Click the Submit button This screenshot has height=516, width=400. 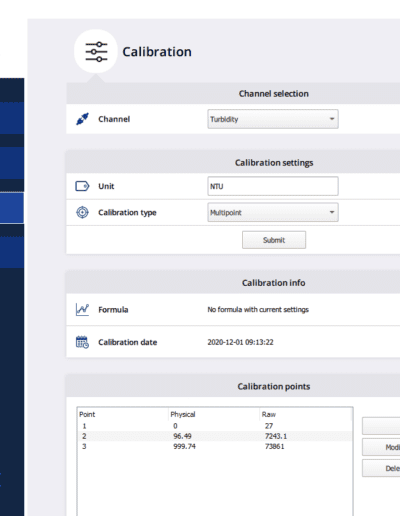click(x=274, y=240)
